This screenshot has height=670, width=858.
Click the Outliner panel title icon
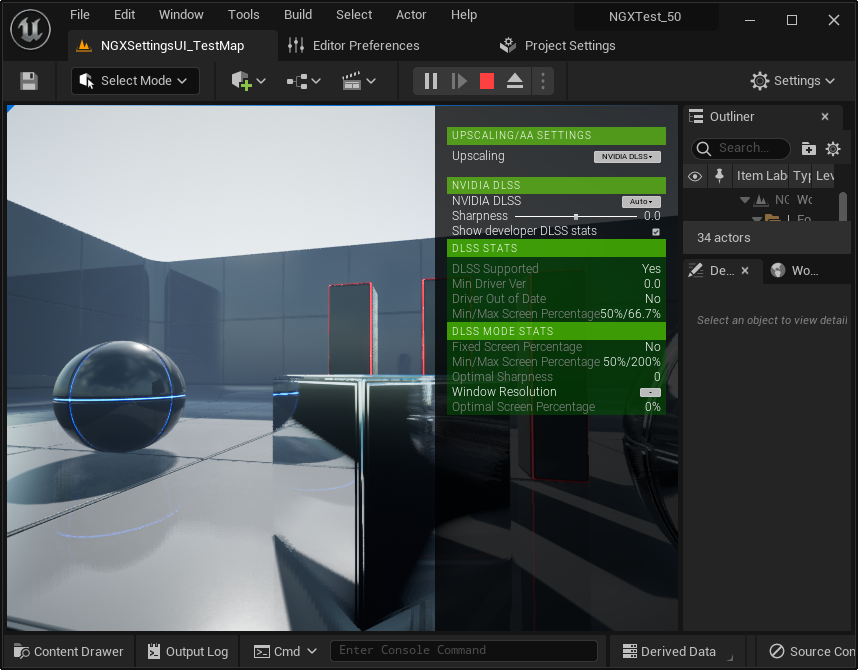point(696,117)
